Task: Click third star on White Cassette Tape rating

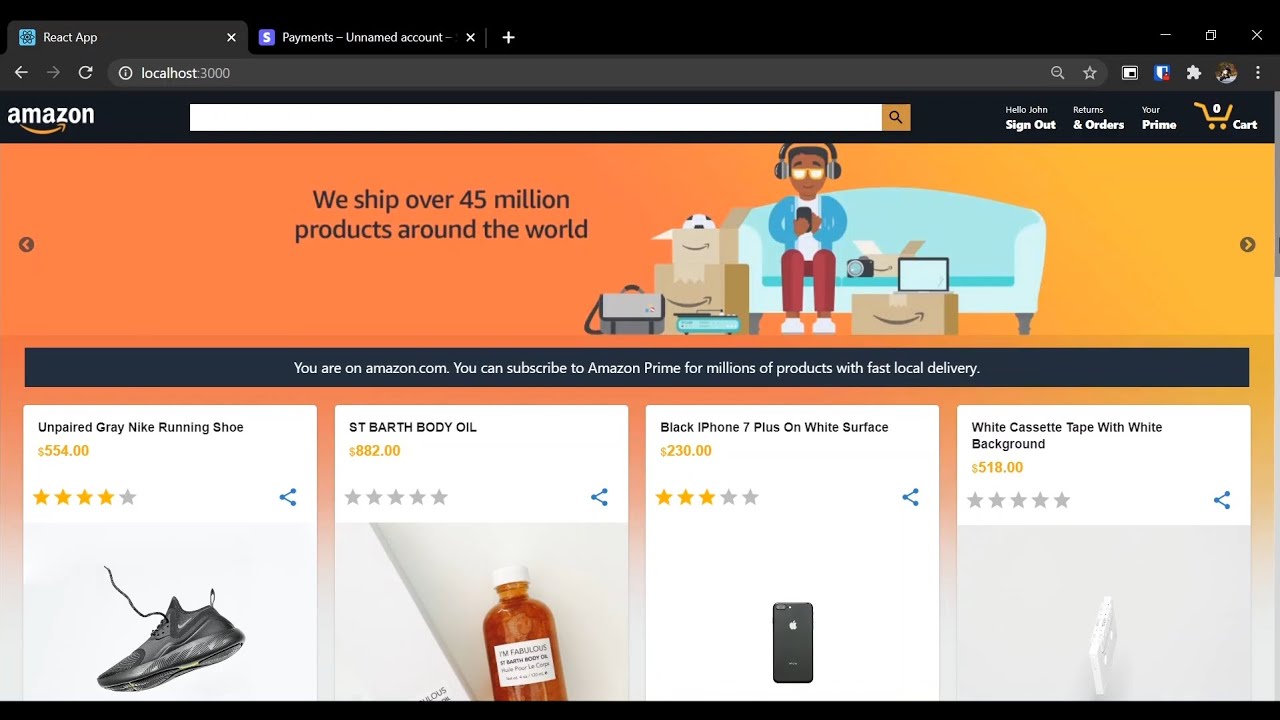Action: (1019, 500)
